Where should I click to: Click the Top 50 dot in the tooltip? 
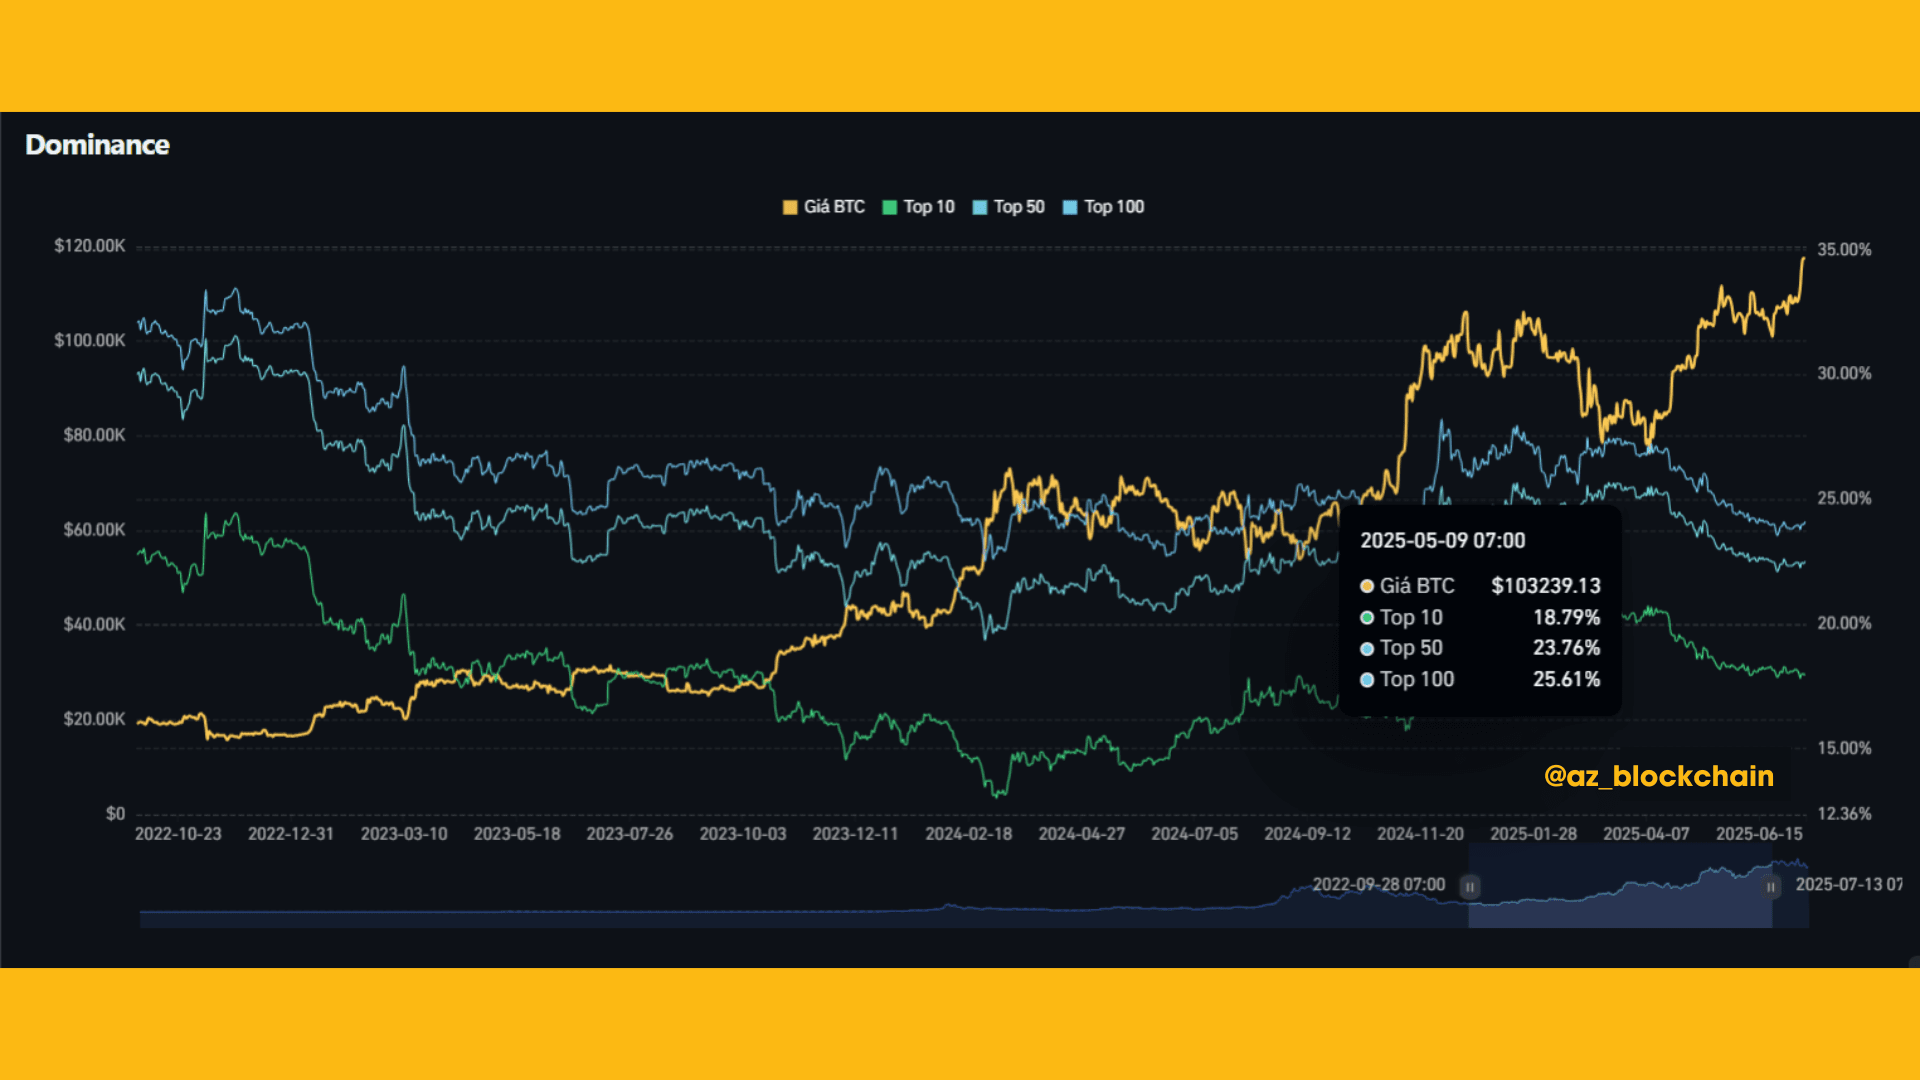coord(1367,648)
